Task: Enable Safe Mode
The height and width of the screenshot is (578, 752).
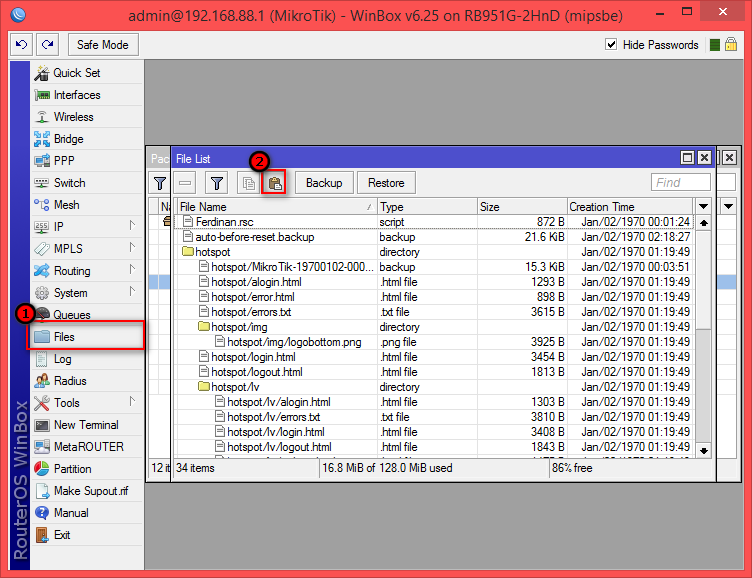Action: click(103, 45)
